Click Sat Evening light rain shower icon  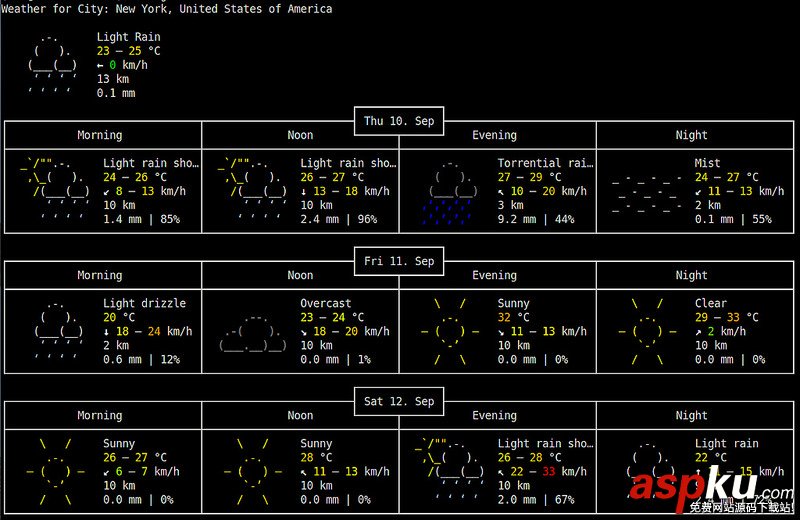click(449, 471)
